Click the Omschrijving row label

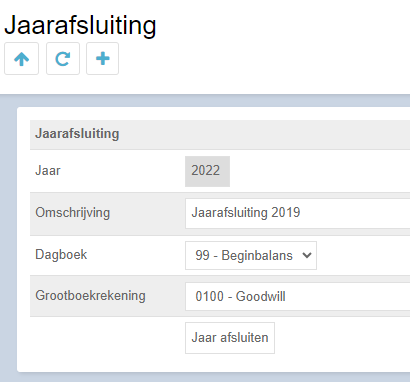click(x=72, y=213)
